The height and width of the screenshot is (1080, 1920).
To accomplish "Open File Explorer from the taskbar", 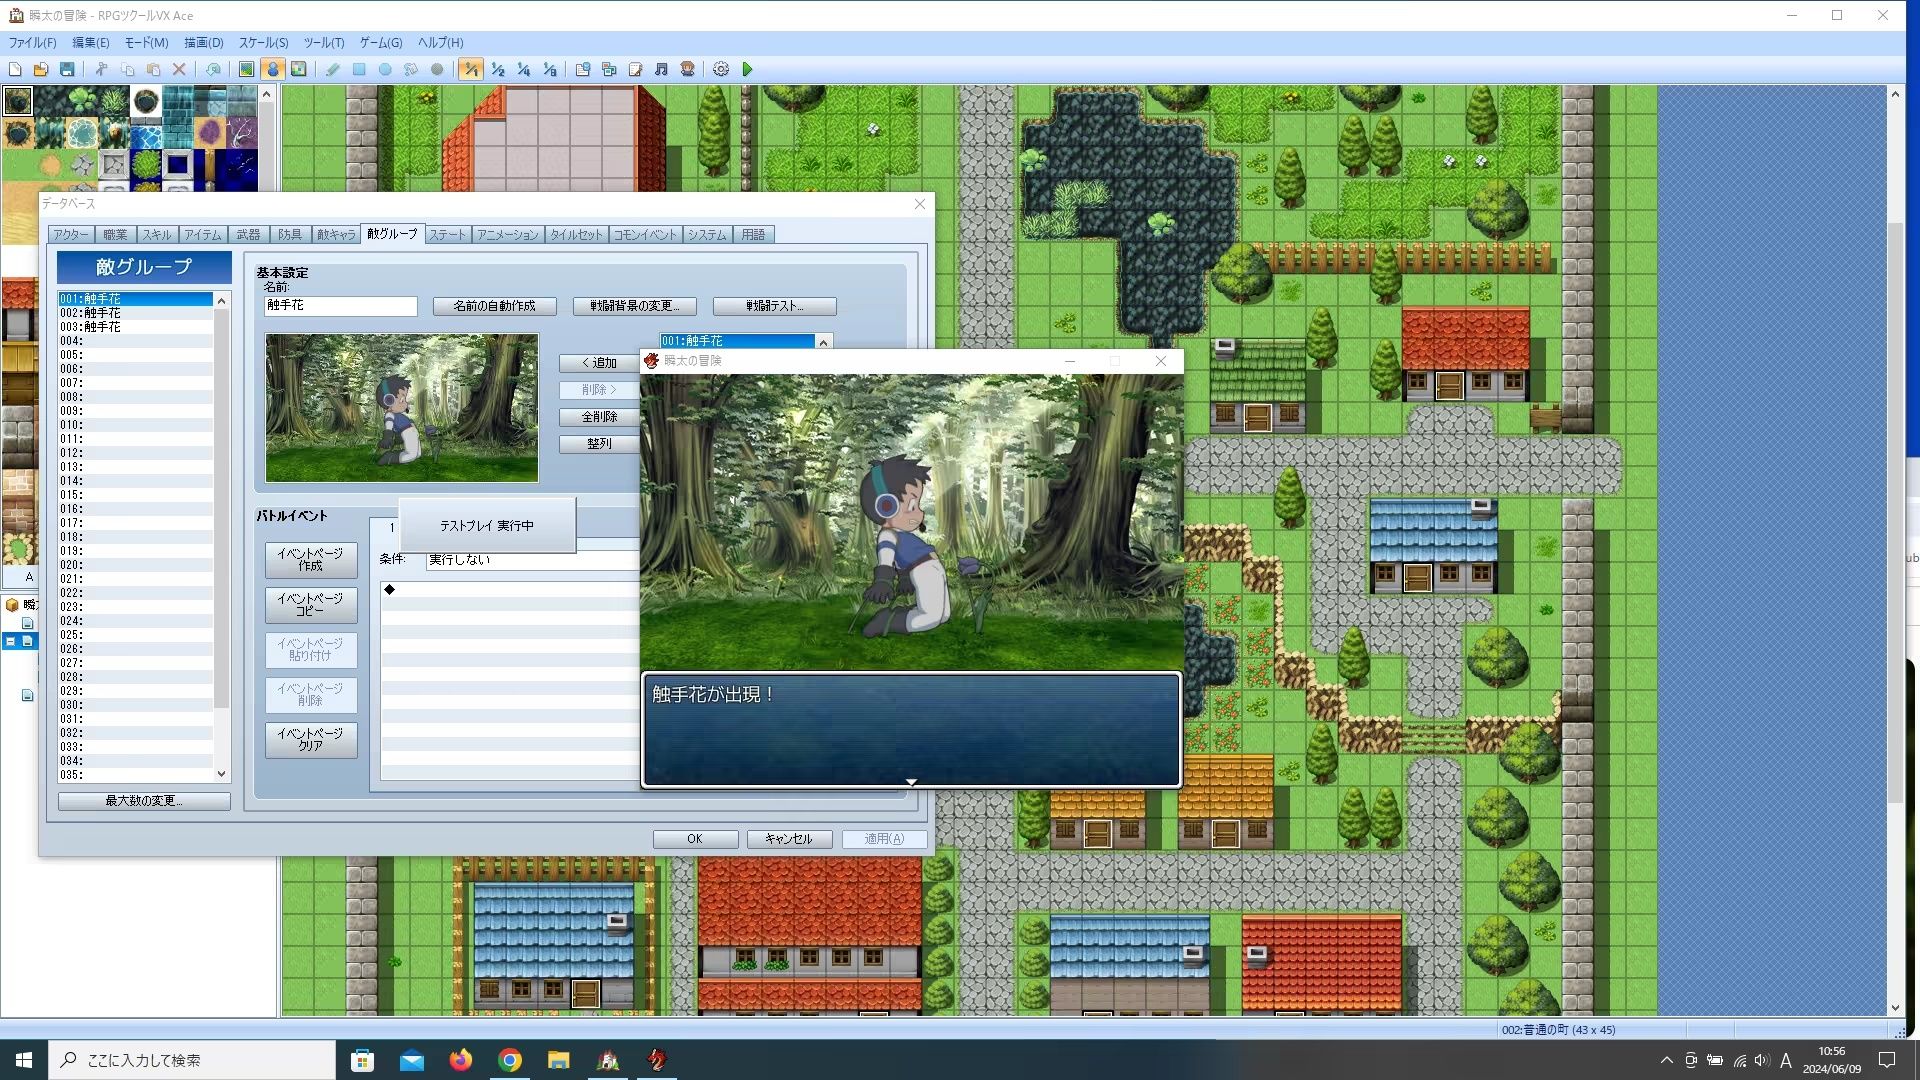I will (x=558, y=1060).
